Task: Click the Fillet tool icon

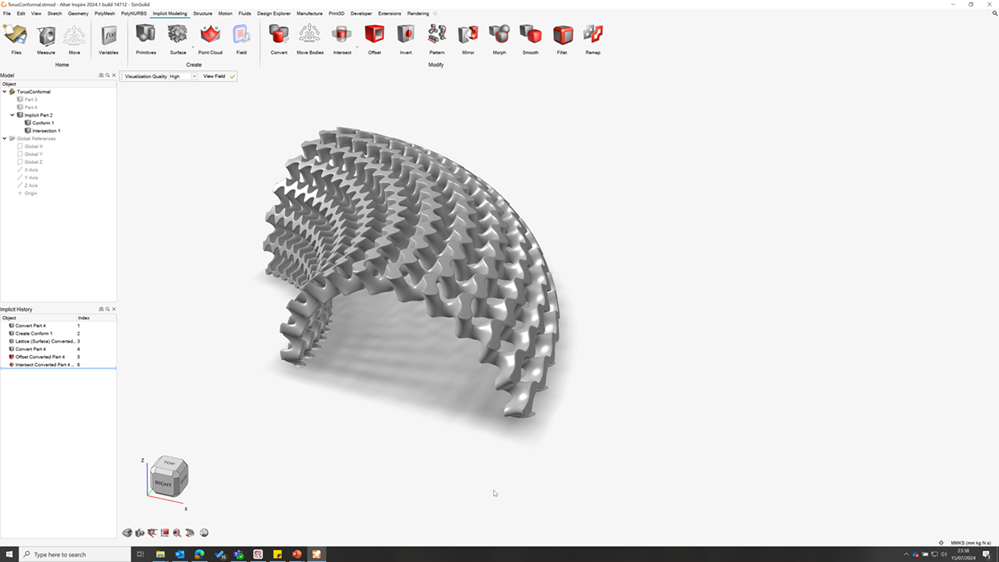Action: point(562,35)
